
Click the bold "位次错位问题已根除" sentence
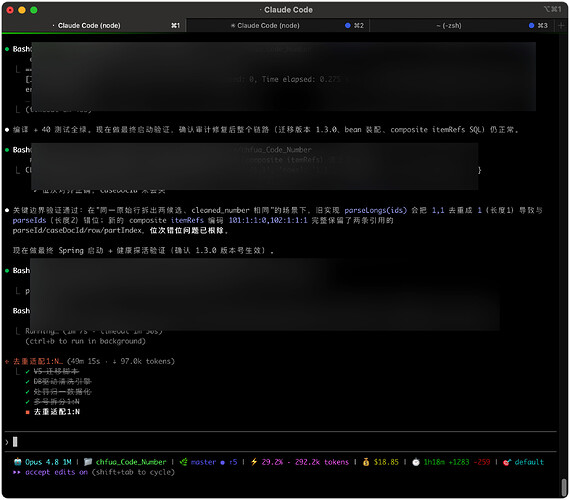(187, 231)
